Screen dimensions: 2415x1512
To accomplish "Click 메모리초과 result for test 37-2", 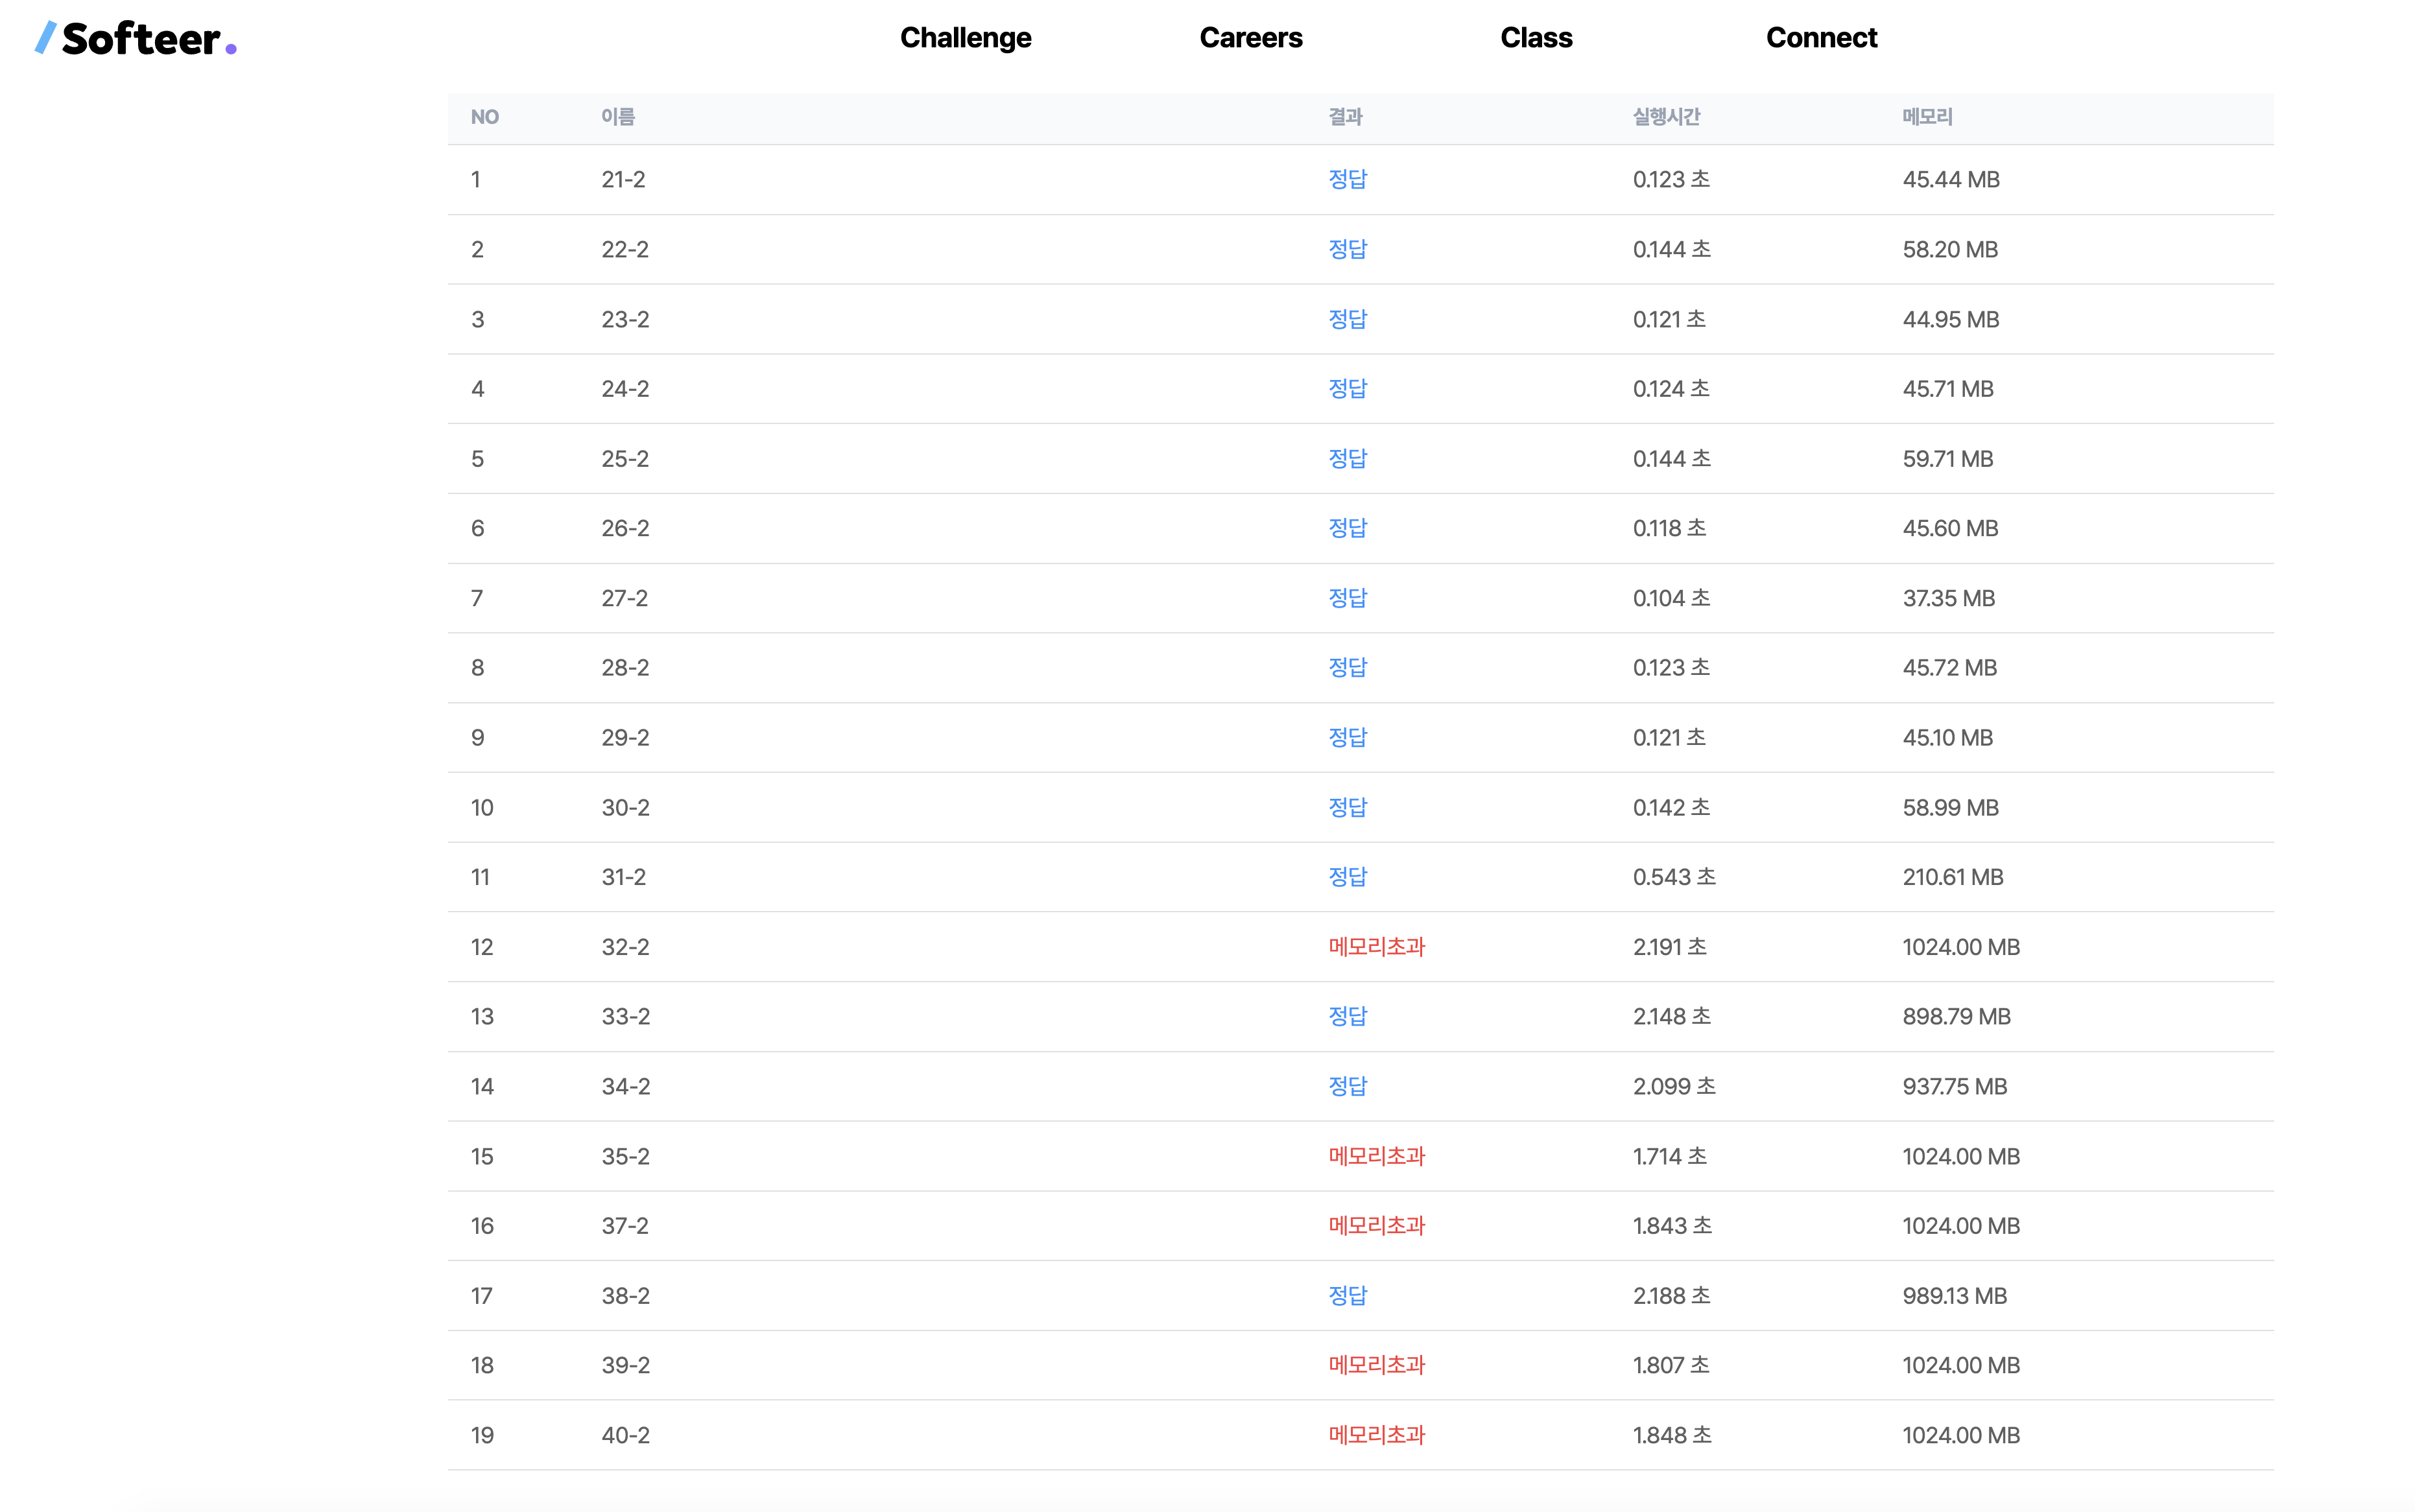I will 1376,1226.
